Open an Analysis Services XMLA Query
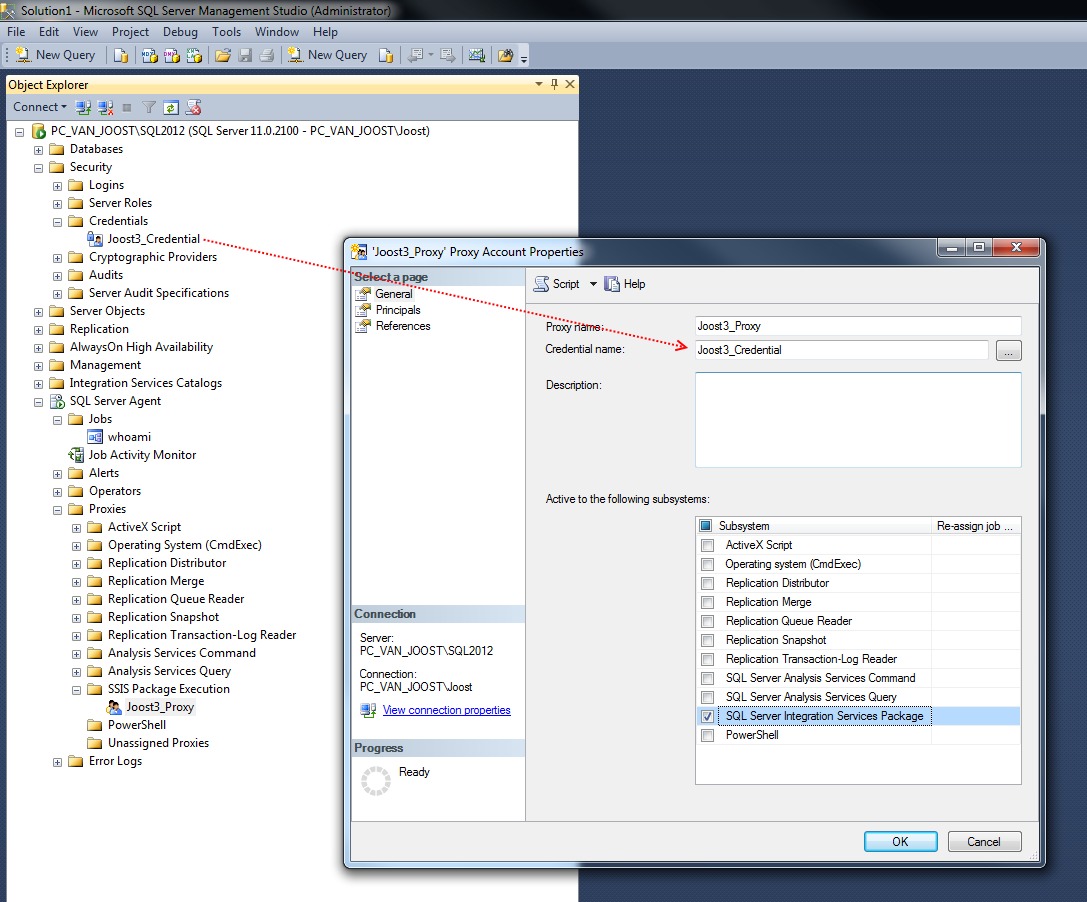Image resolution: width=1087 pixels, height=902 pixels. 194,55
